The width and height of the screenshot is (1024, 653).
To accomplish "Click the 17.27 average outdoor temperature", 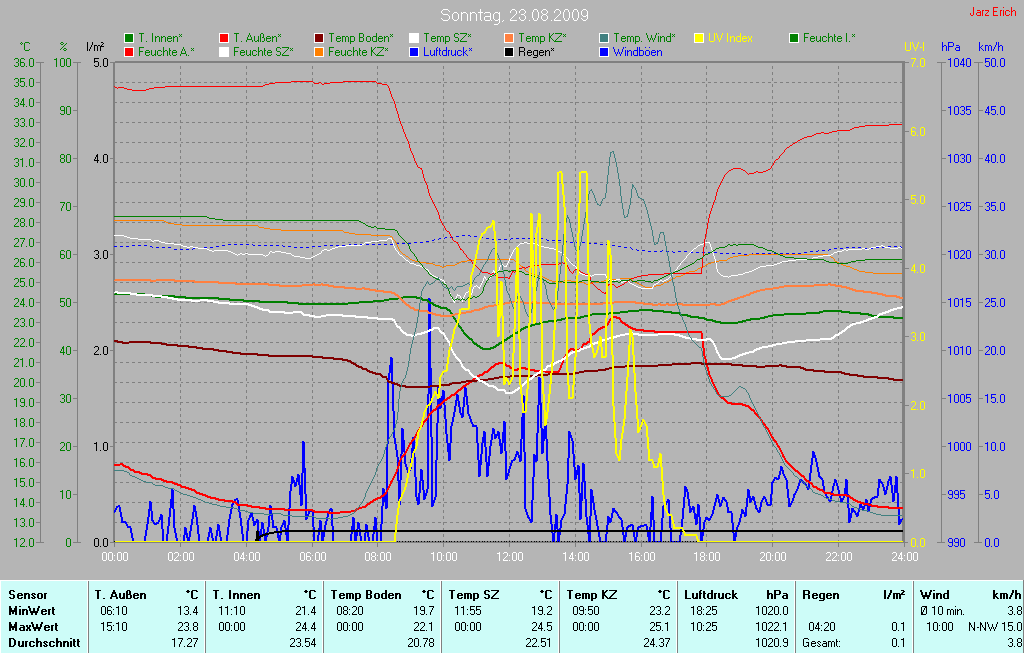I will [184, 643].
